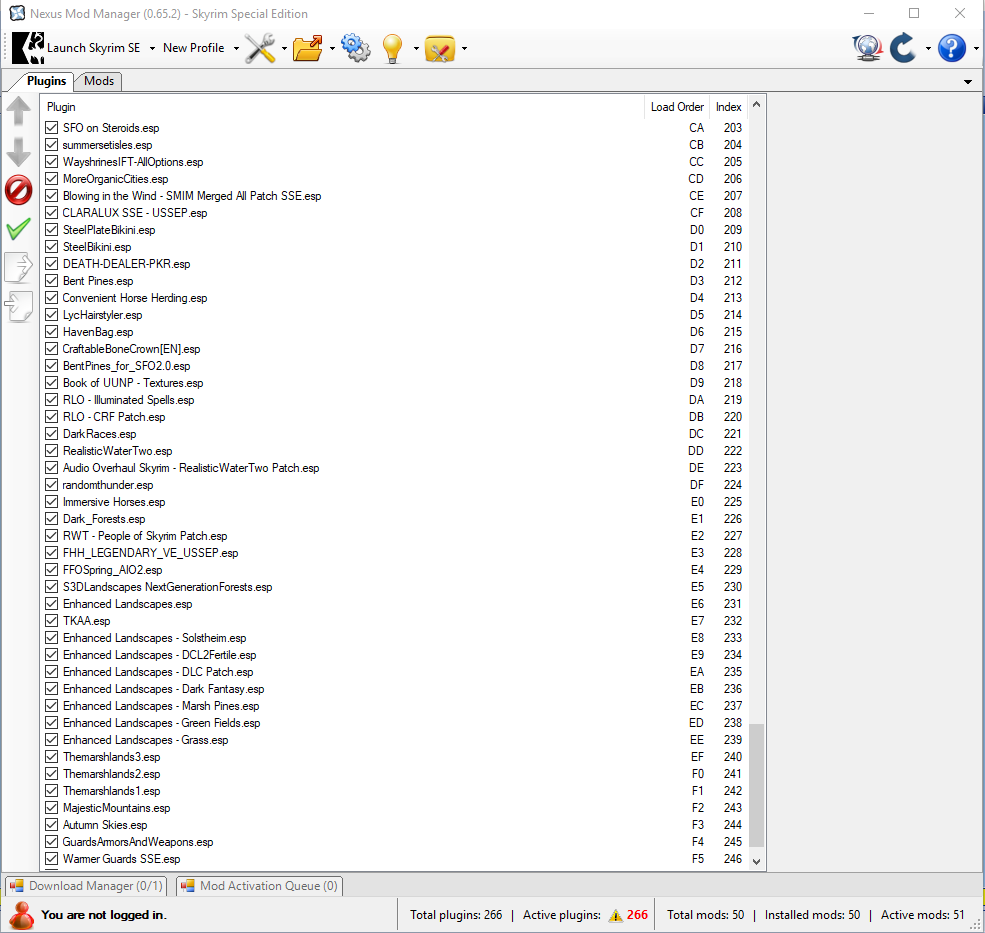Toggle the RealisticWaterTwo.esp checkbox
985x933 pixels.
[x=52, y=451]
